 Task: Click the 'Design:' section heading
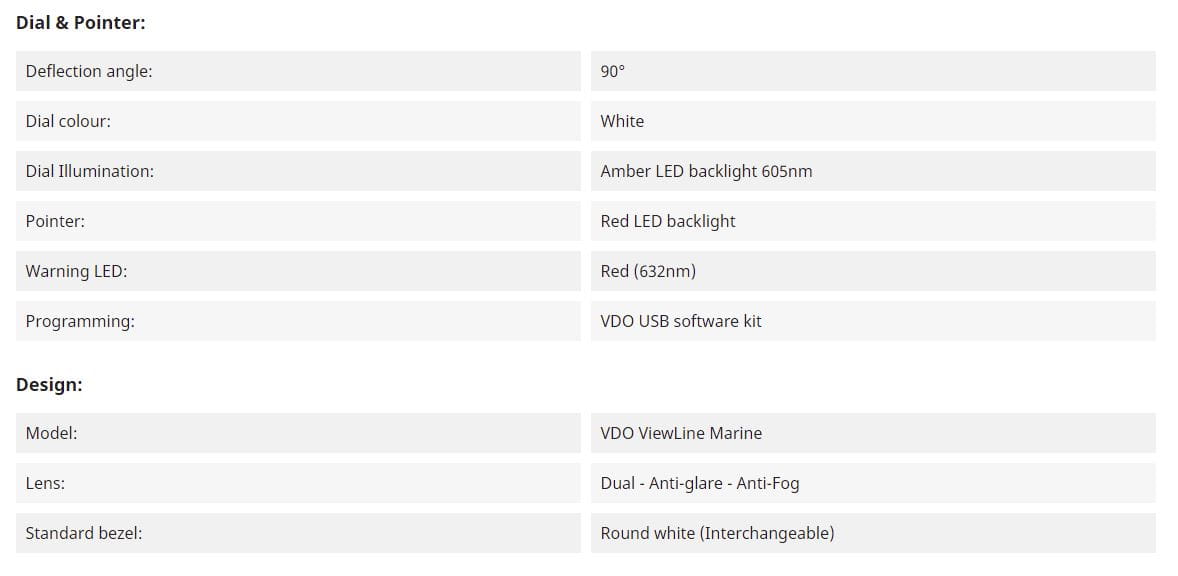tap(49, 384)
